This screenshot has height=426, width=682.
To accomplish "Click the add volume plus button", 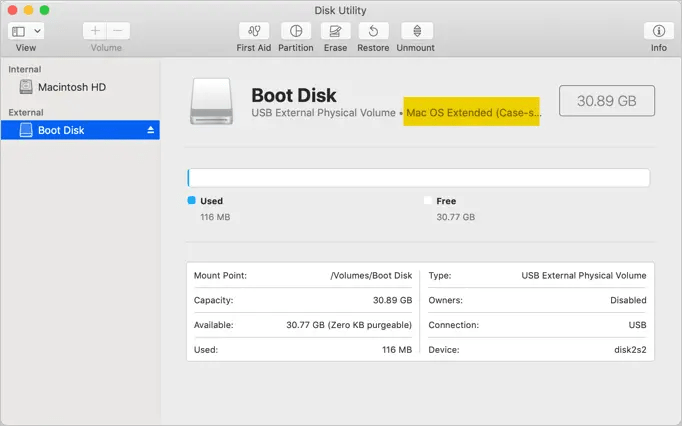I will click(95, 31).
